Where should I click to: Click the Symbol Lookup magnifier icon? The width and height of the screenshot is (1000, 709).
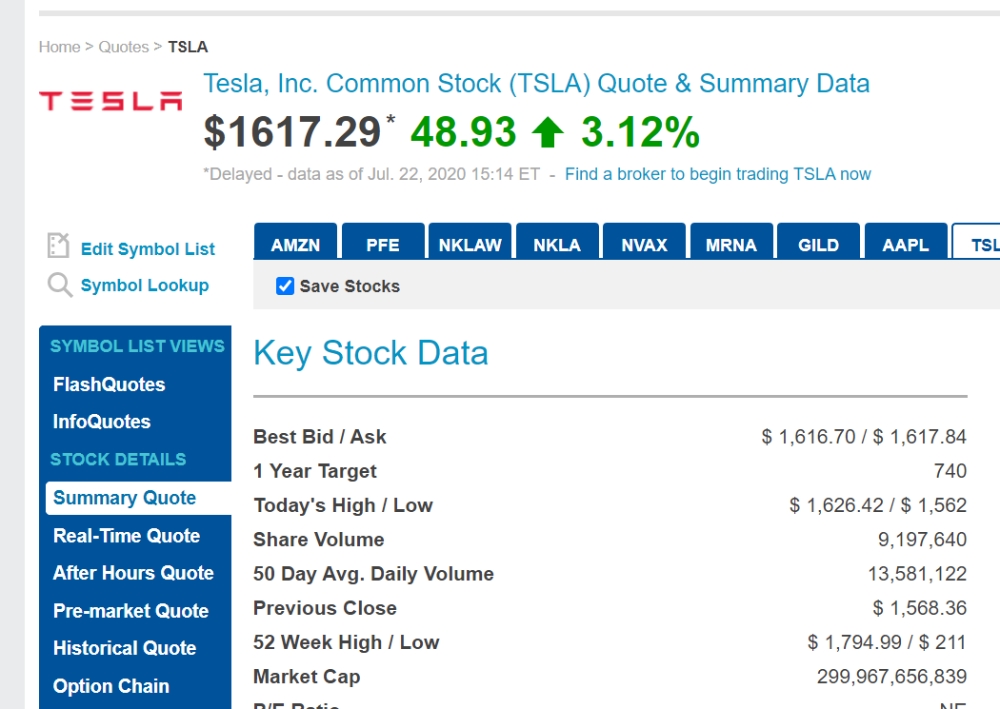pyautogui.click(x=59, y=285)
